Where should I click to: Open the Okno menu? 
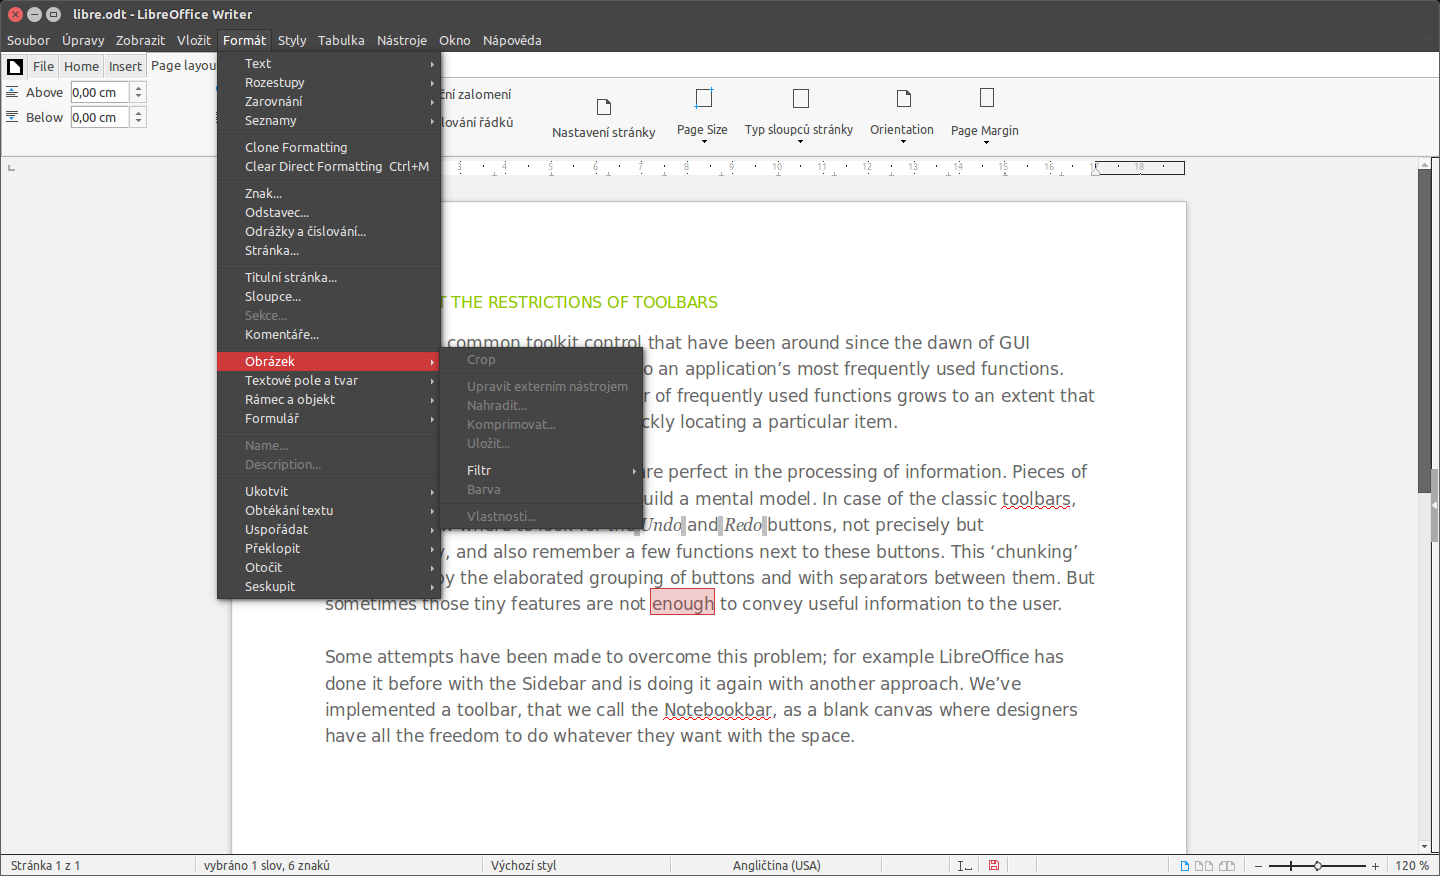454,41
